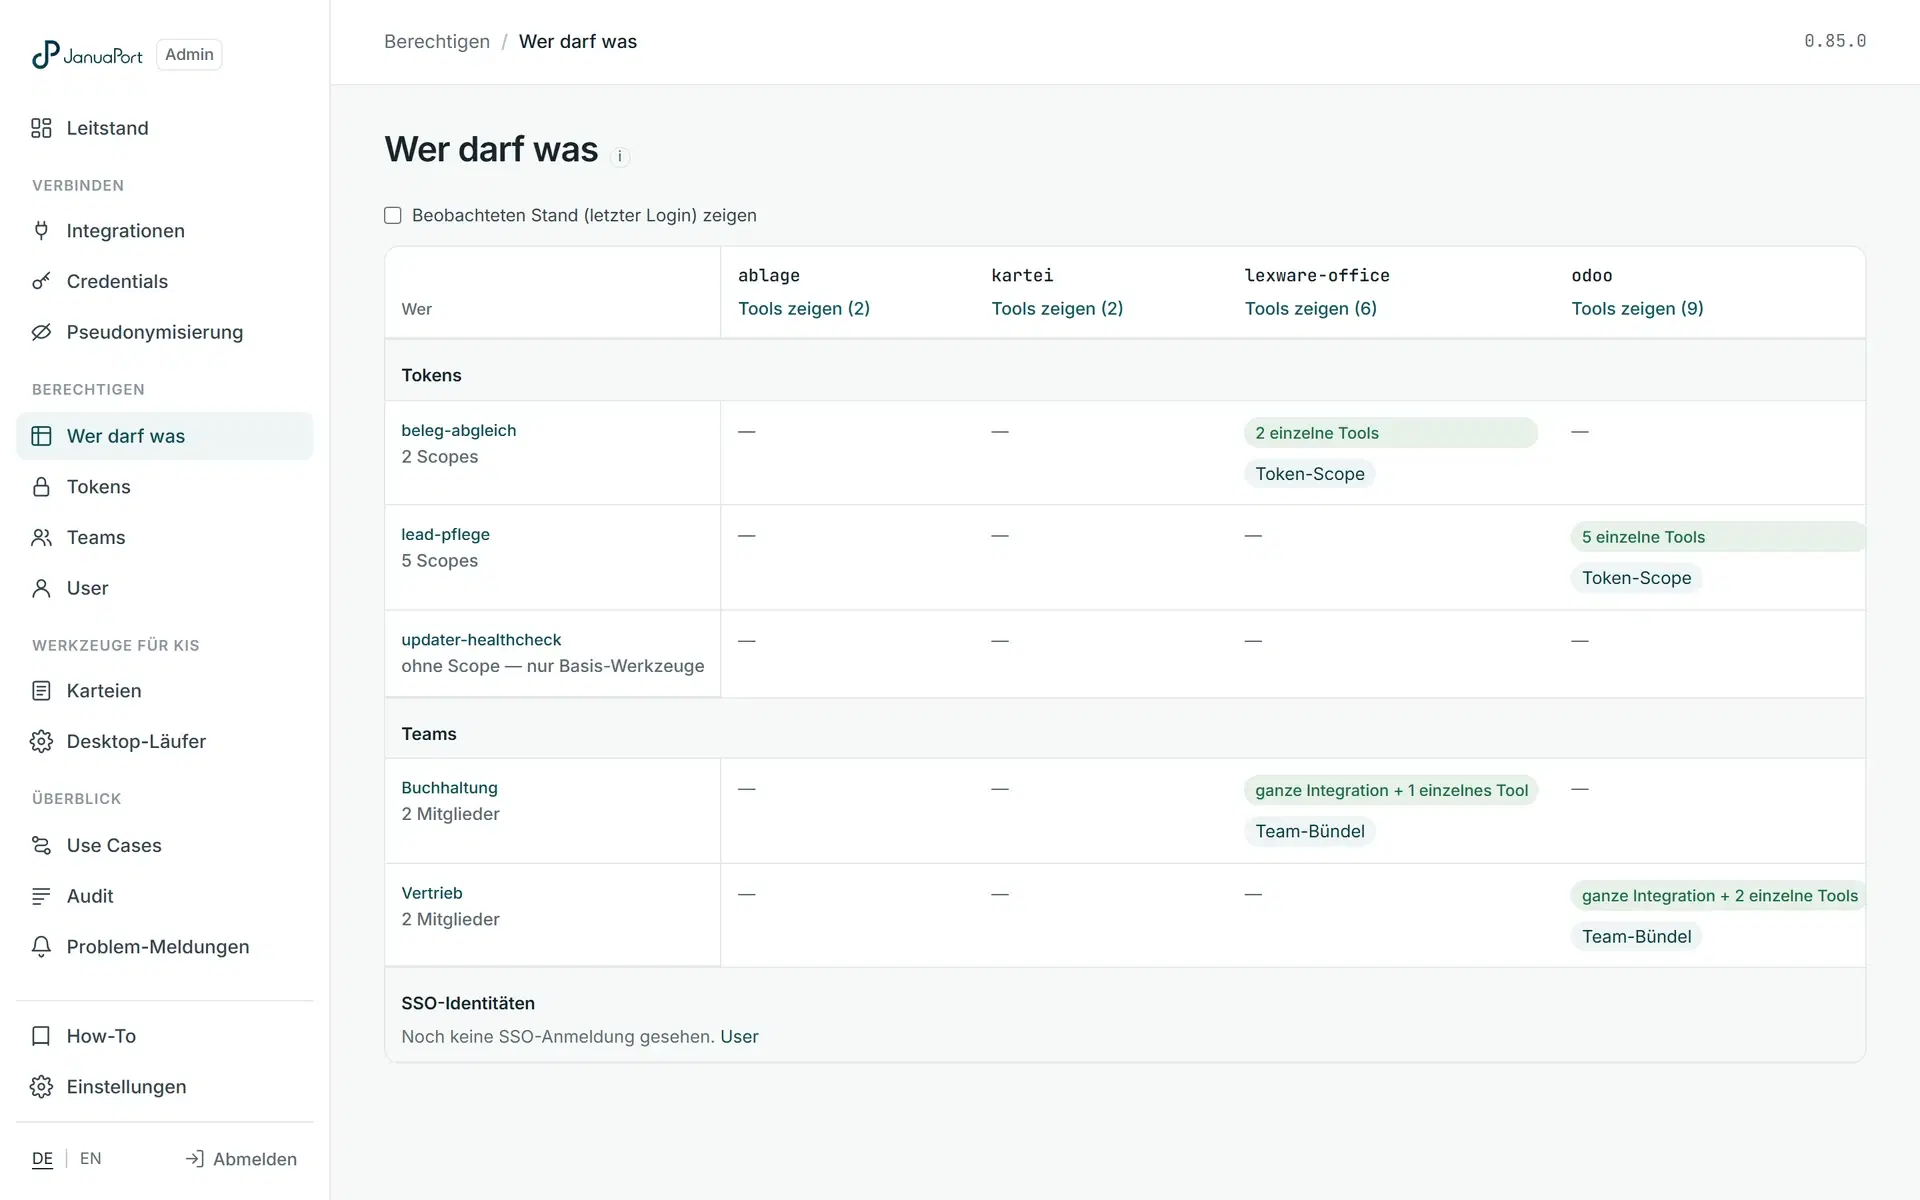The image size is (1920, 1200).
Task: Click the User person icon
Action: pyautogui.click(x=41, y=588)
